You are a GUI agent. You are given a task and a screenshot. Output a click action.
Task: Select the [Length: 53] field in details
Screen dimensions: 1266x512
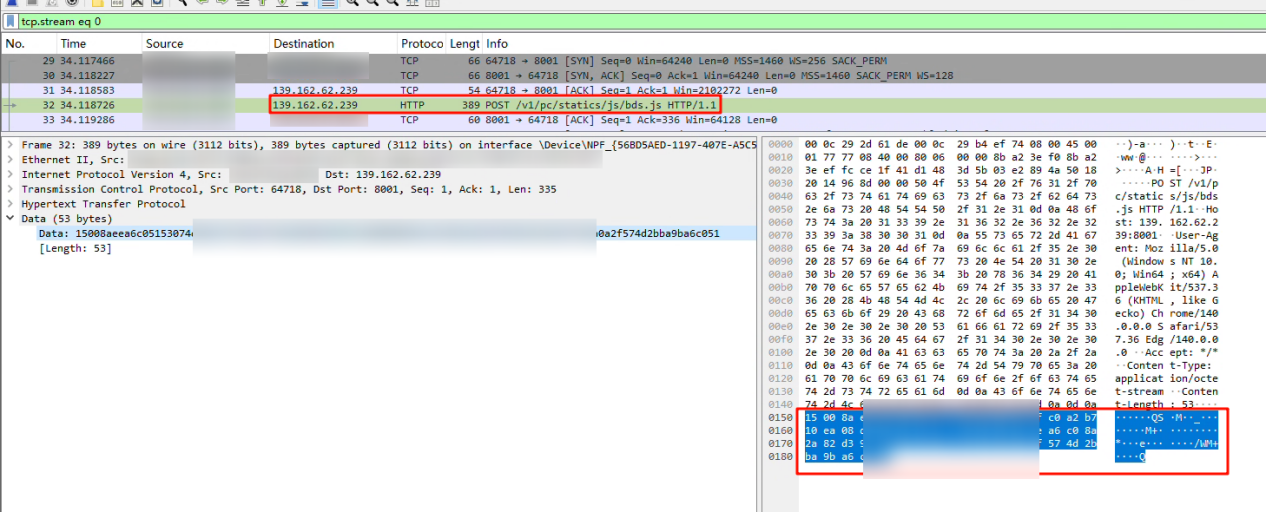(x=75, y=248)
